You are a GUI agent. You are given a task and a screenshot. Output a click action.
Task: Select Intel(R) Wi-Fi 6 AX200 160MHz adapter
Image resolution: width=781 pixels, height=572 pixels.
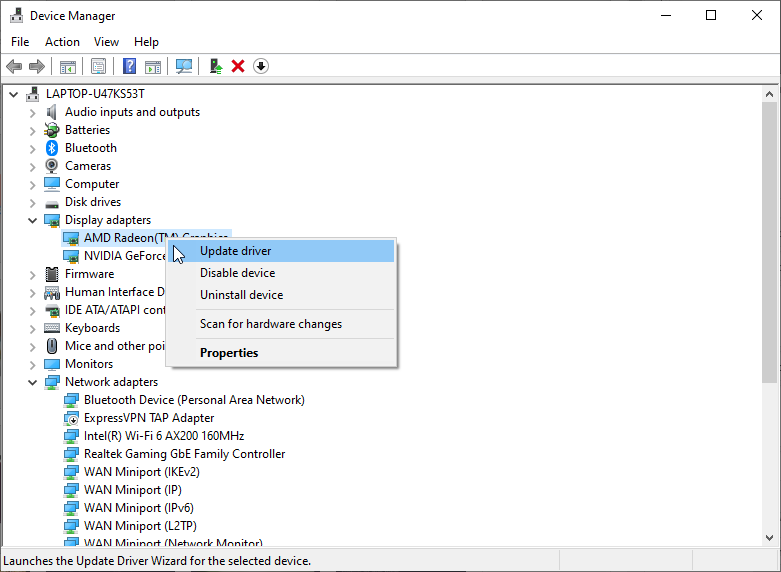click(x=164, y=436)
